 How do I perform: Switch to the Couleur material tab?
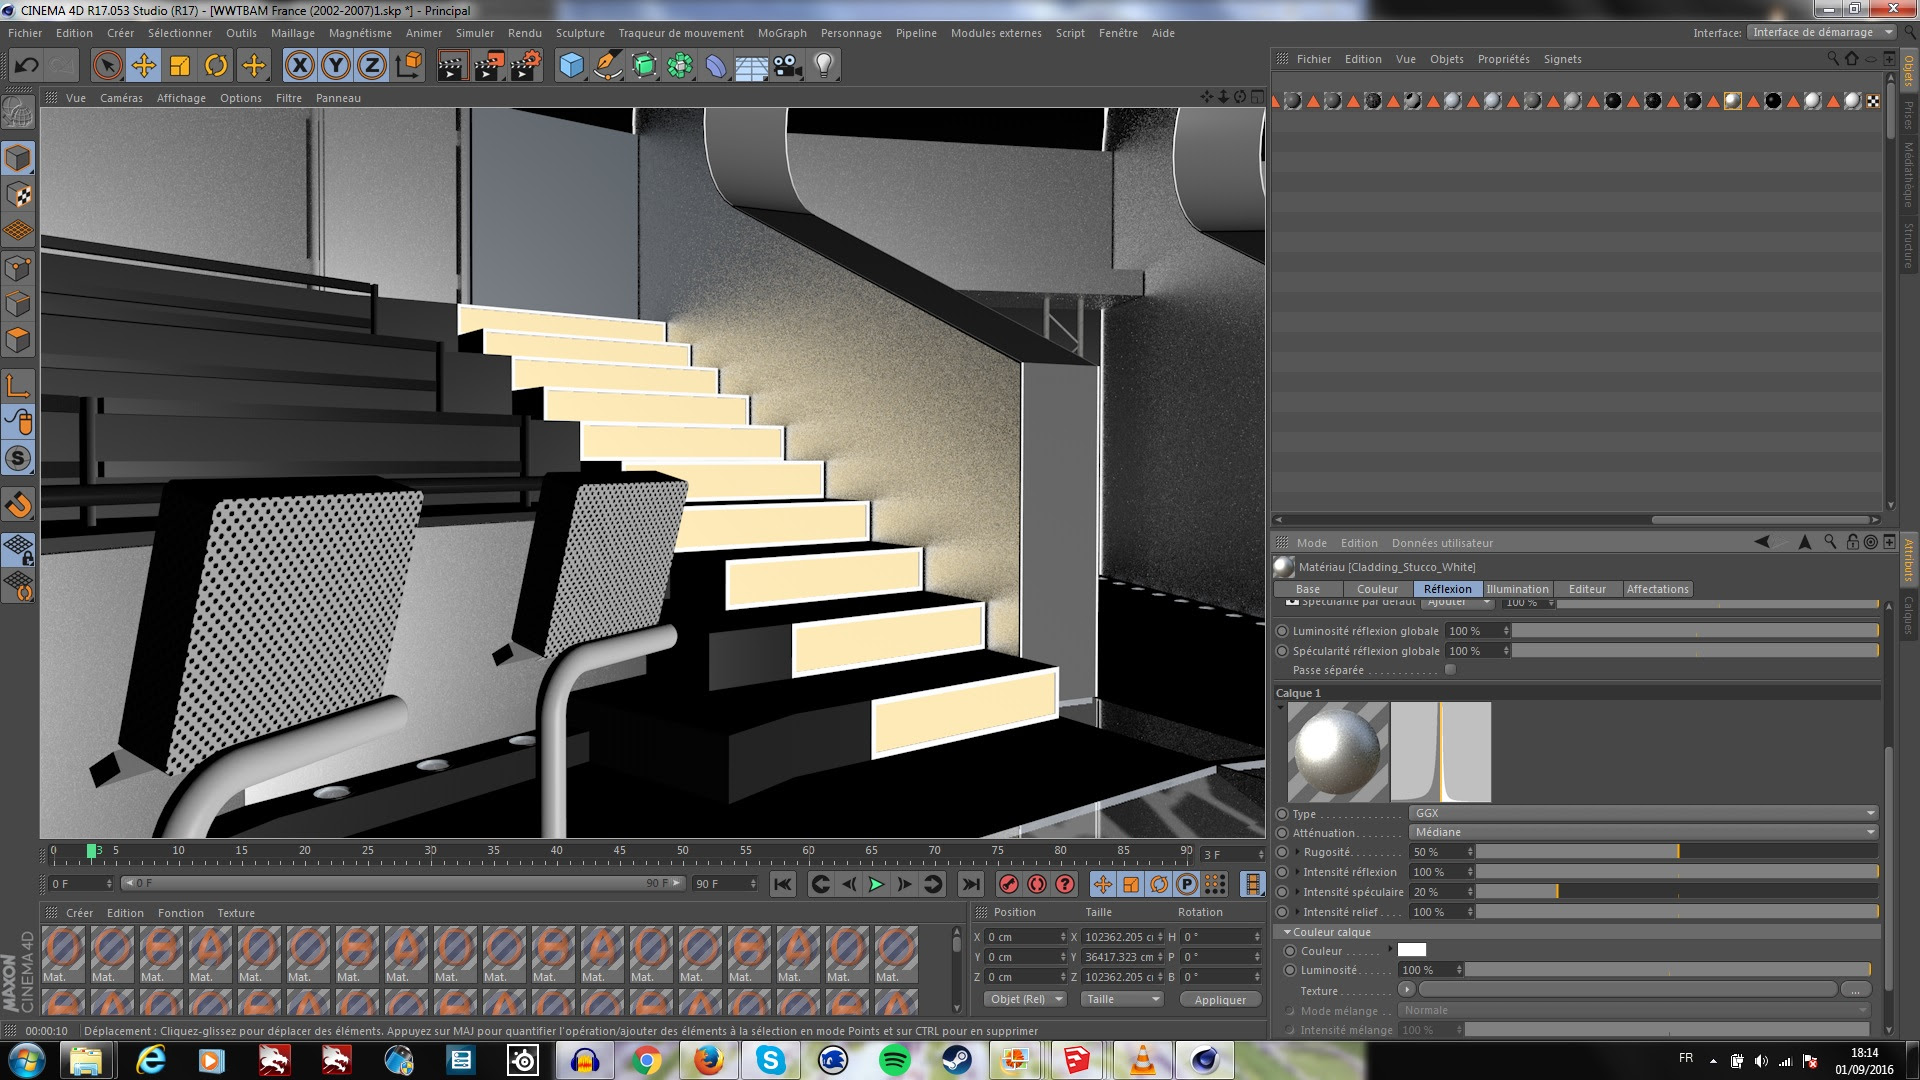[x=1377, y=589]
